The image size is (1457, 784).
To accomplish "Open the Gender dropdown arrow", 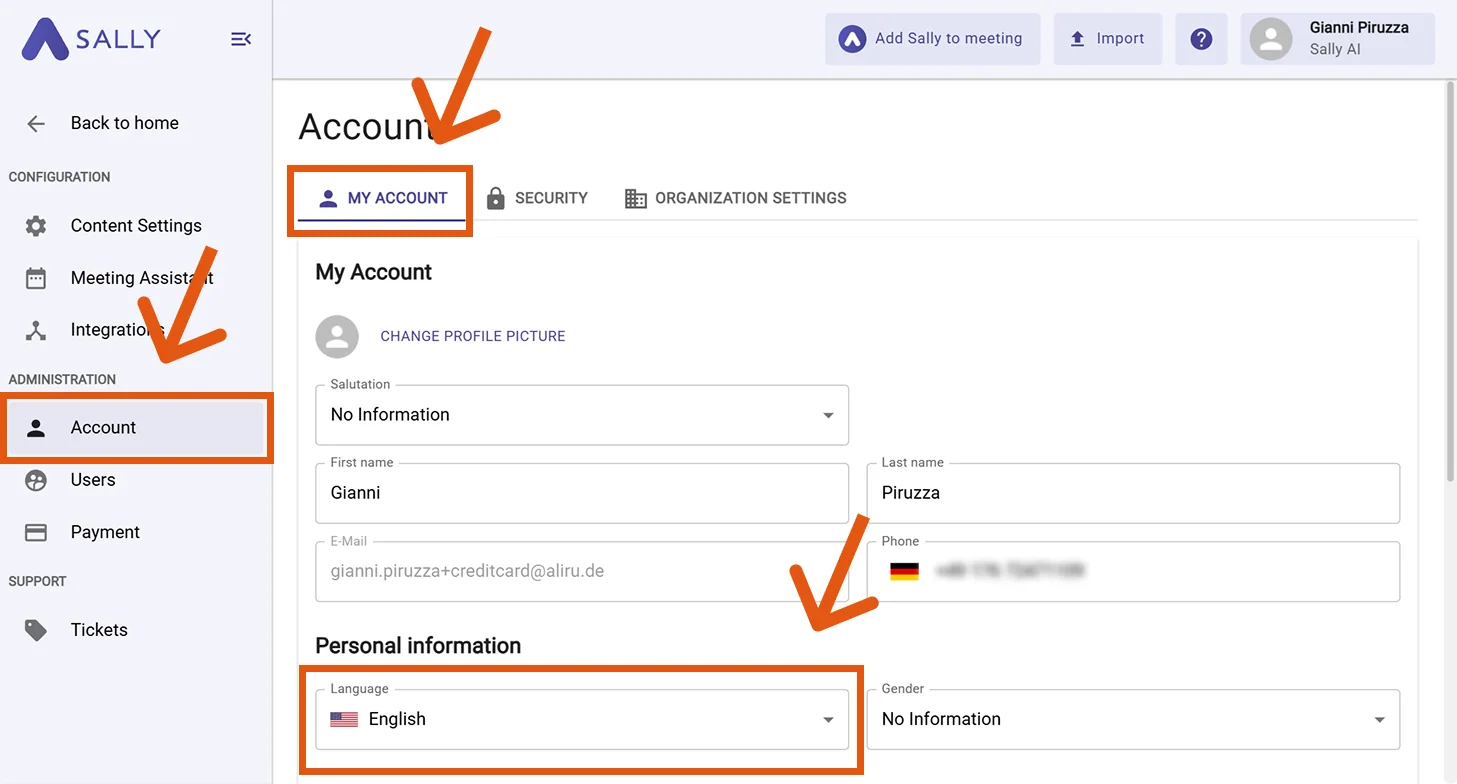I will coord(1380,720).
